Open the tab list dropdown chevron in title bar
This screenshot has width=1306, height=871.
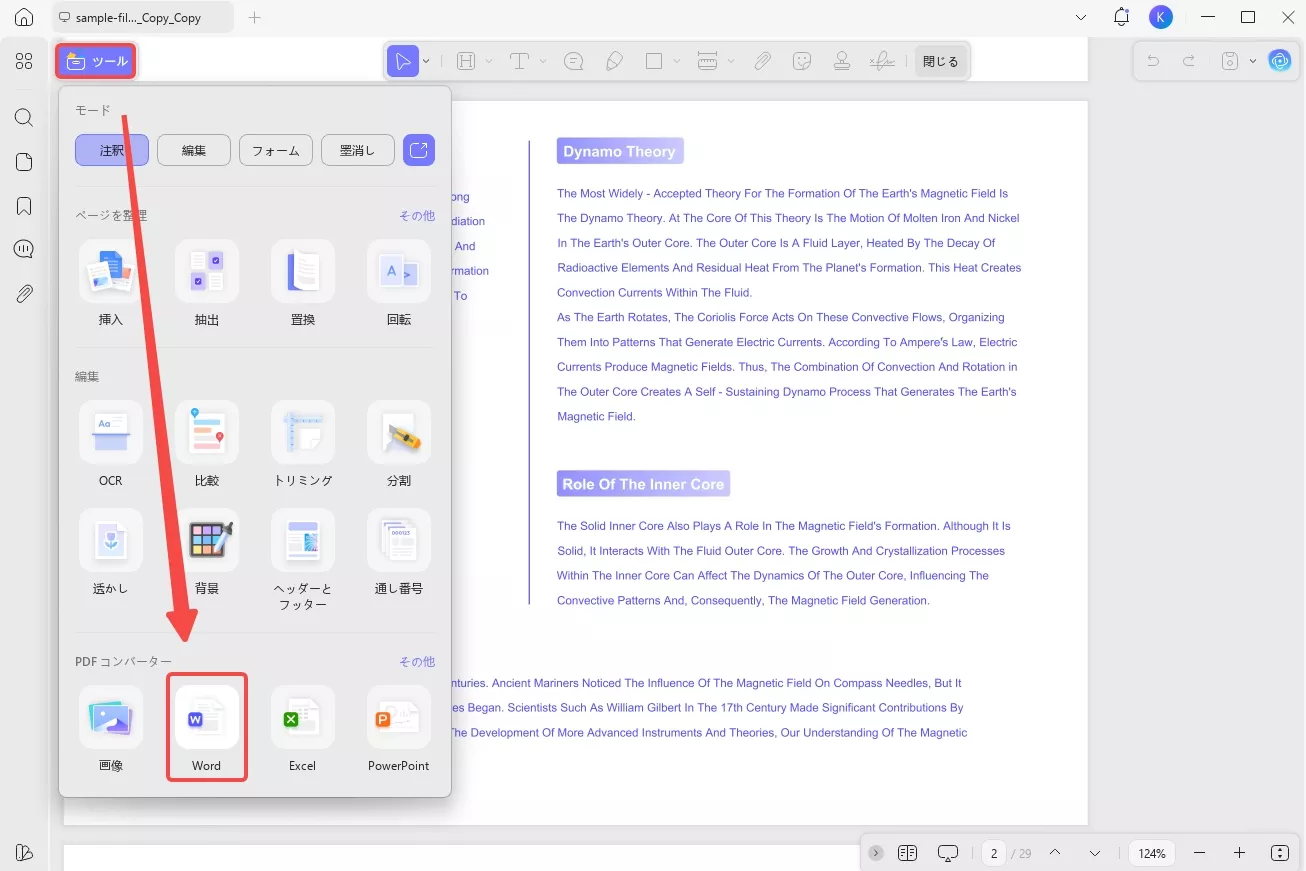point(1081,18)
